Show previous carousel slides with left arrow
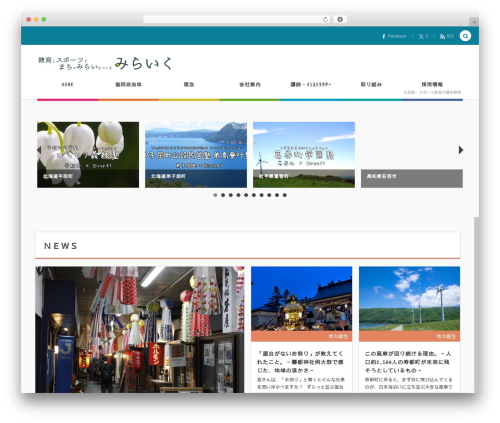 coord(39,150)
